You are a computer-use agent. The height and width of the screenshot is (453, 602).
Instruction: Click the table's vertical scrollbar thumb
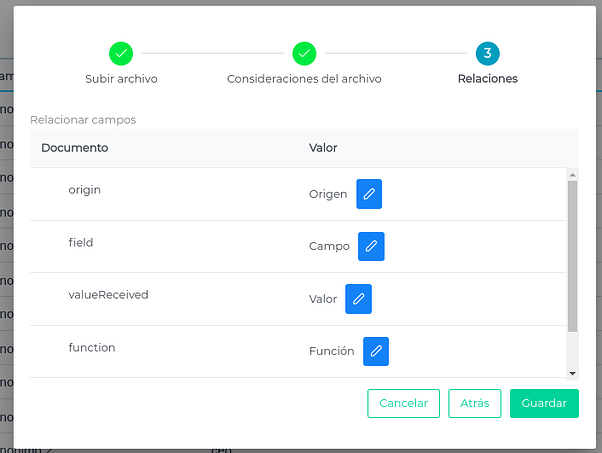click(x=572, y=255)
